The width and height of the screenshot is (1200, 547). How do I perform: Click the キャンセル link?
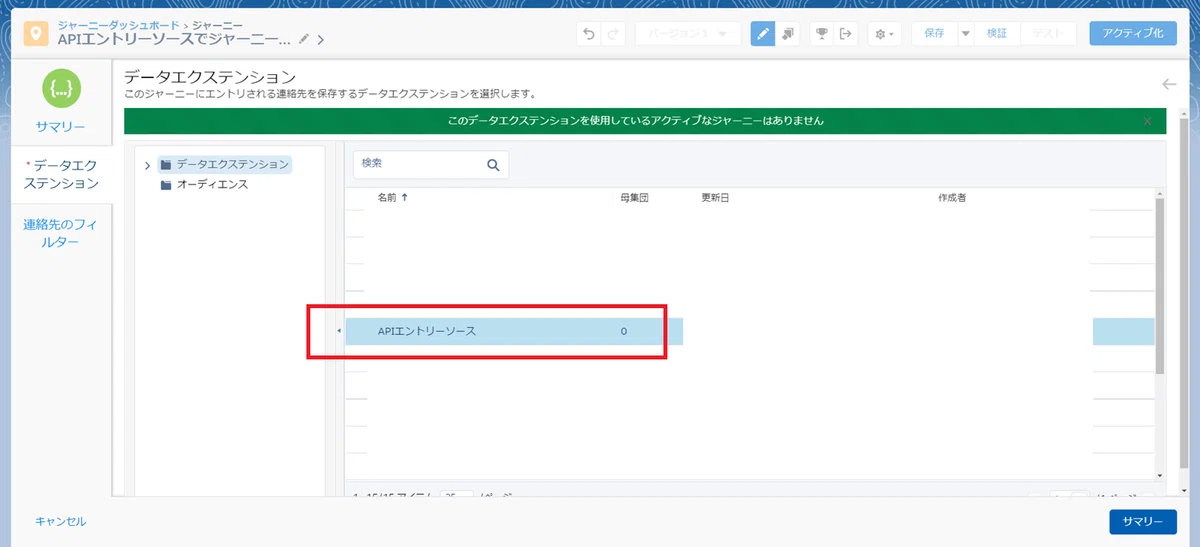click(x=61, y=522)
